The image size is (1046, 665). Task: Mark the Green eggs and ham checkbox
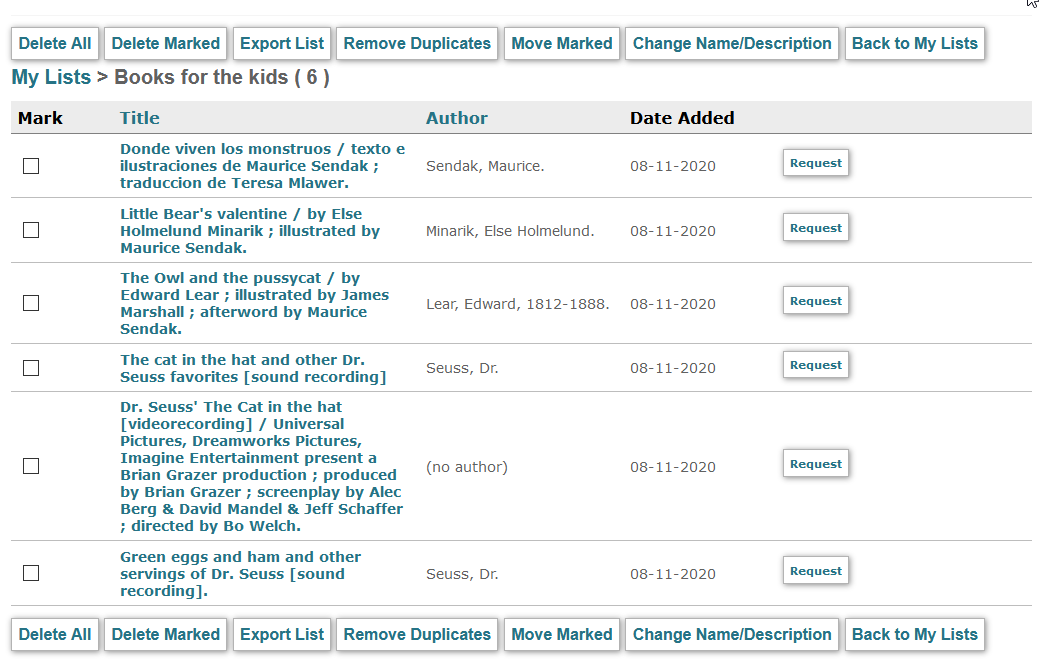point(31,573)
